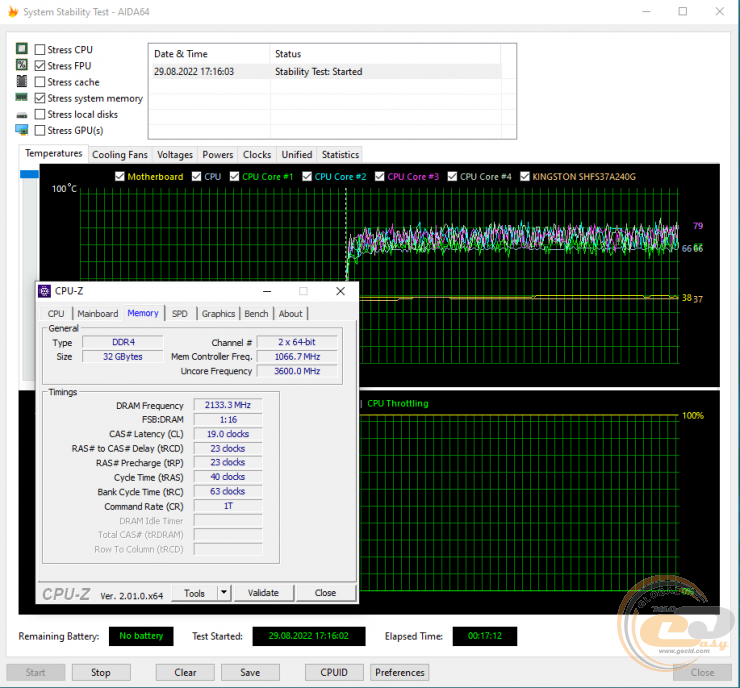Toggle CPU Core #3 graph checkbox
Screen dimensions: 740x688
pyautogui.click(x=380, y=176)
